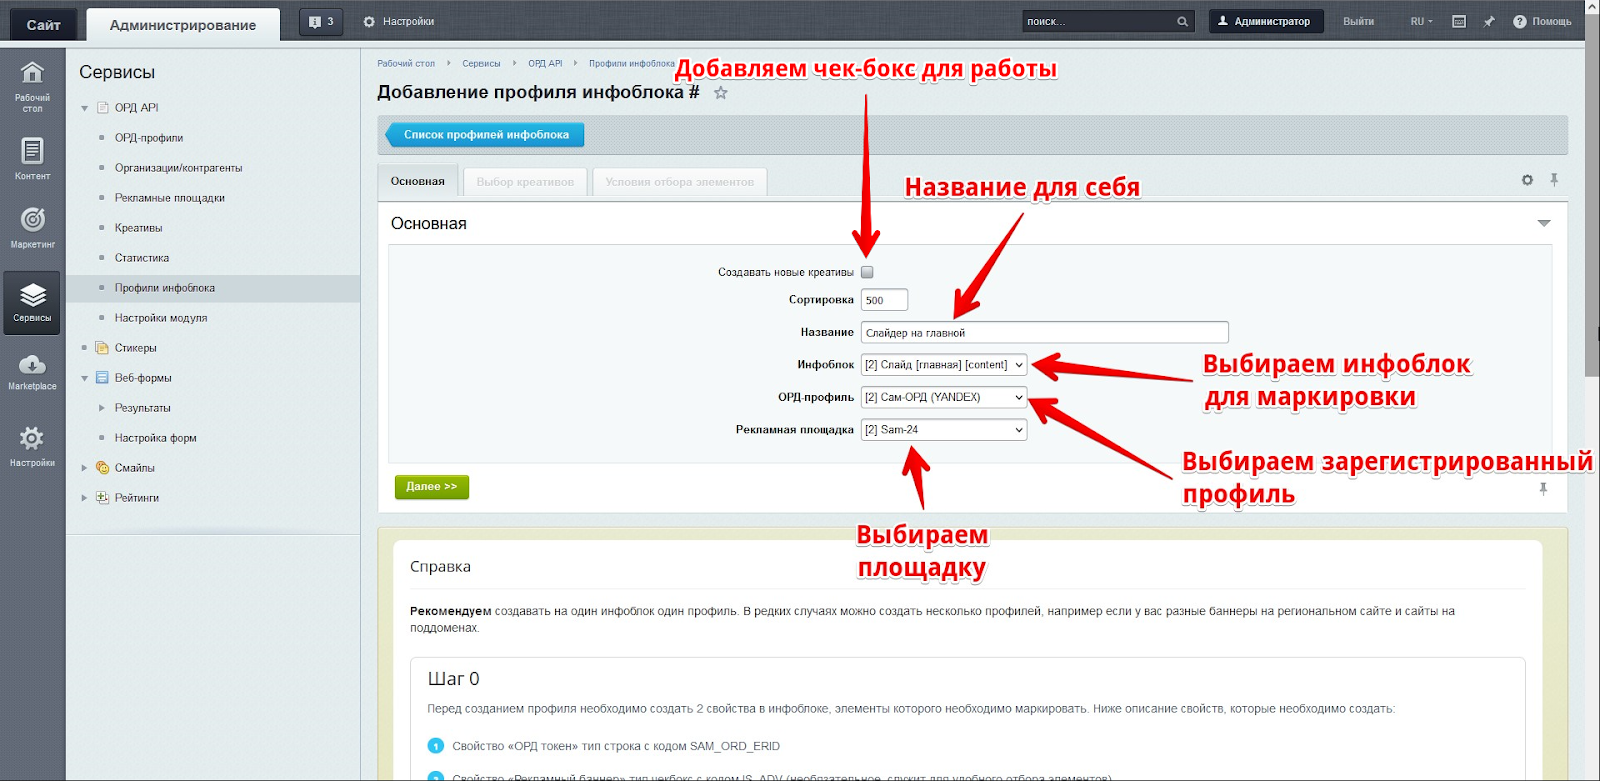The height and width of the screenshot is (781, 1600).
Task: Click the Сортировка input field
Action: (x=884, y=300)
